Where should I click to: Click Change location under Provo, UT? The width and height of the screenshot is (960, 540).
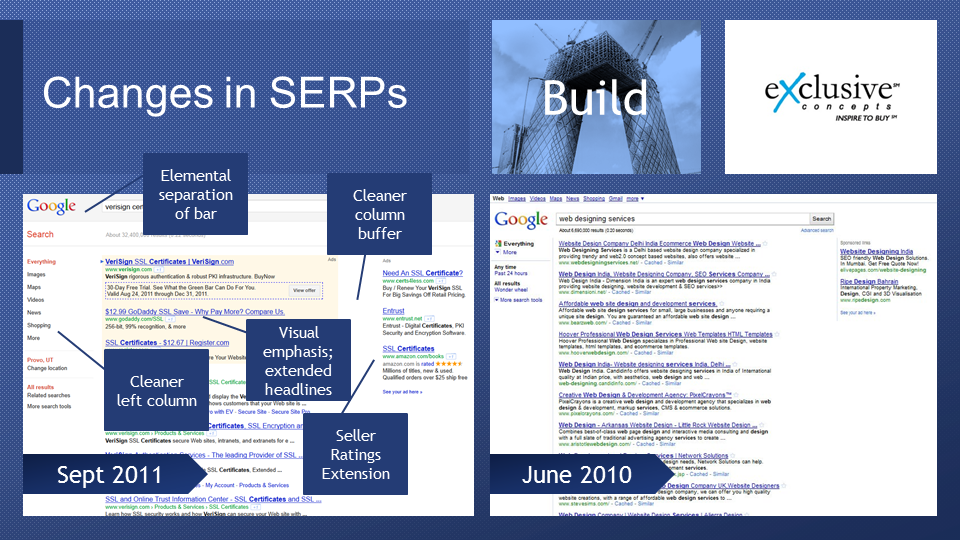click(x=47, y=368)
